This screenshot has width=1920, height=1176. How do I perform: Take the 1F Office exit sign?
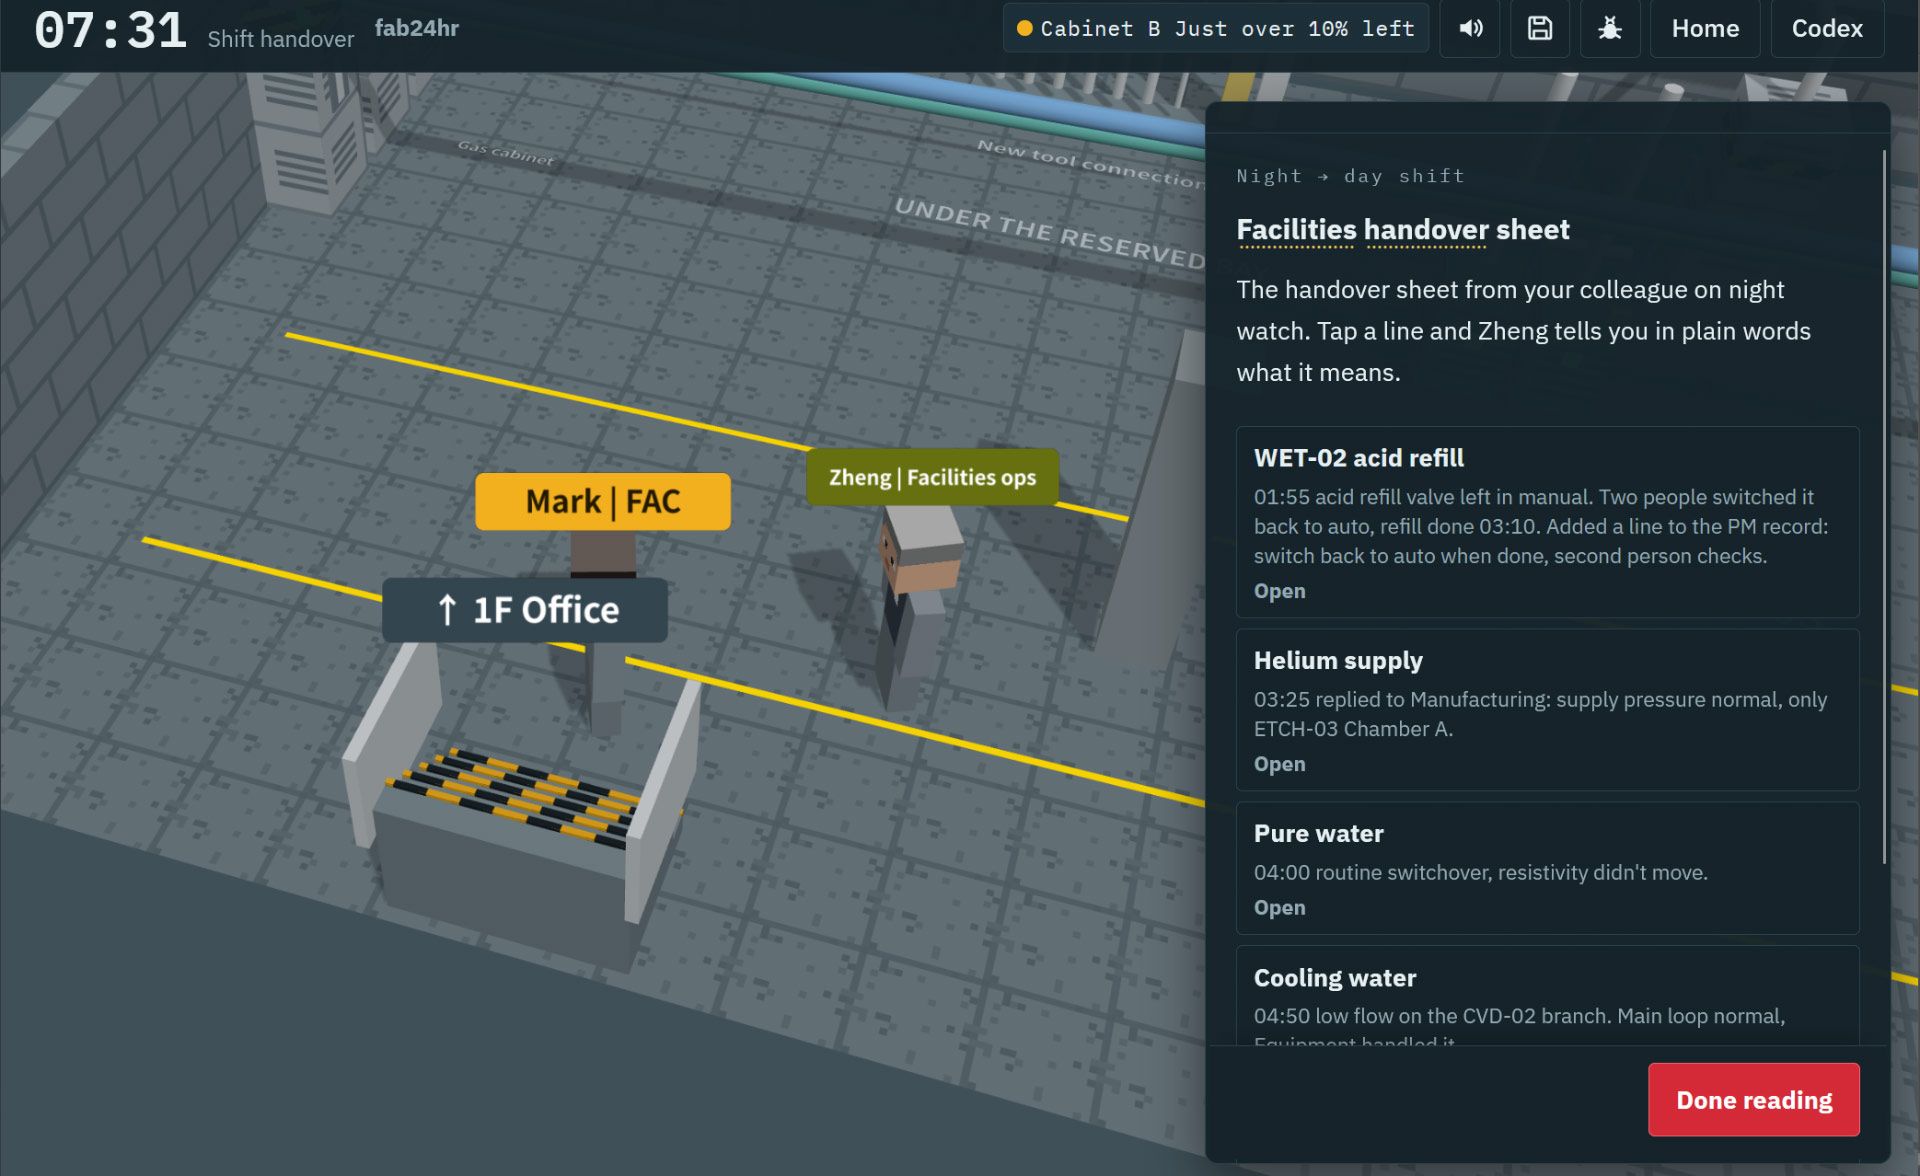[x=525, y=610]
